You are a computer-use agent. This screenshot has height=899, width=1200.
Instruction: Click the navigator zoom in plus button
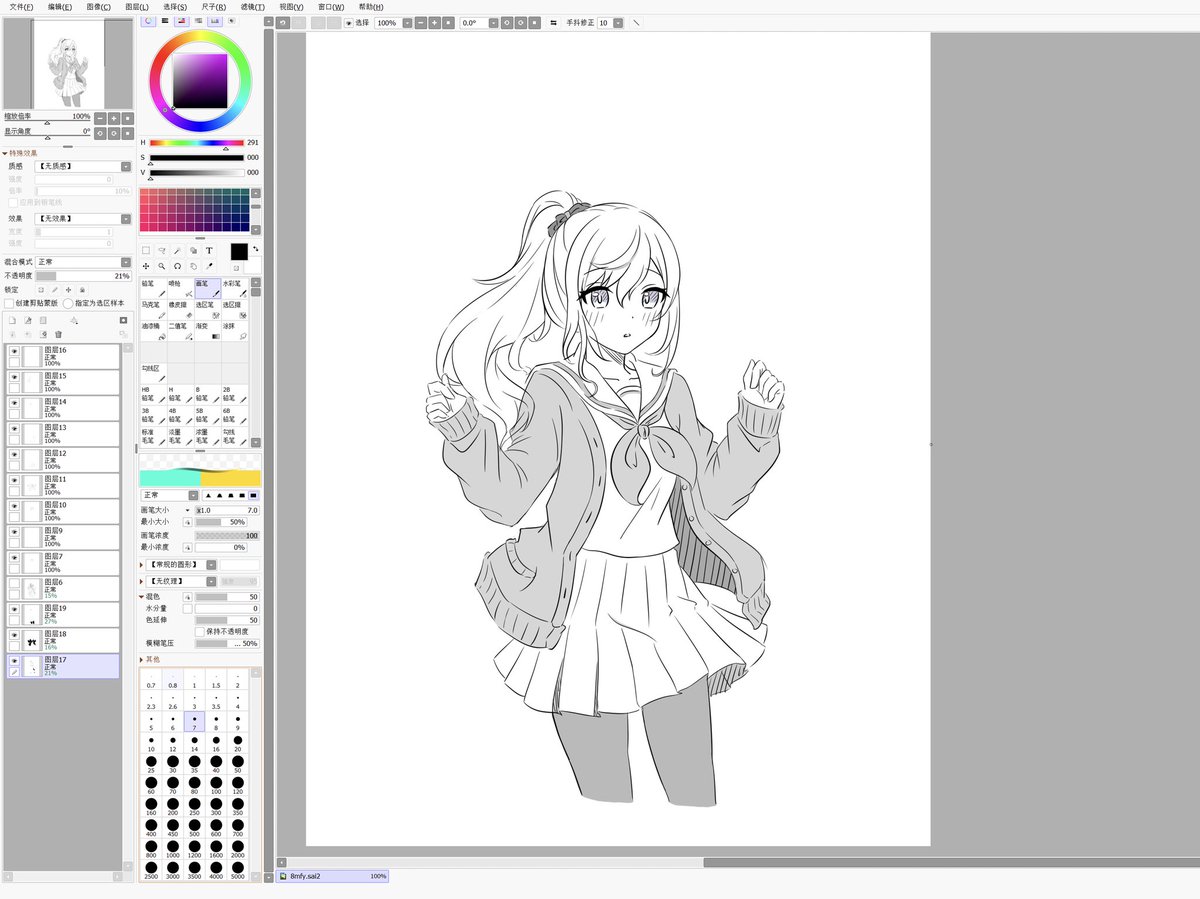point(114,117)
